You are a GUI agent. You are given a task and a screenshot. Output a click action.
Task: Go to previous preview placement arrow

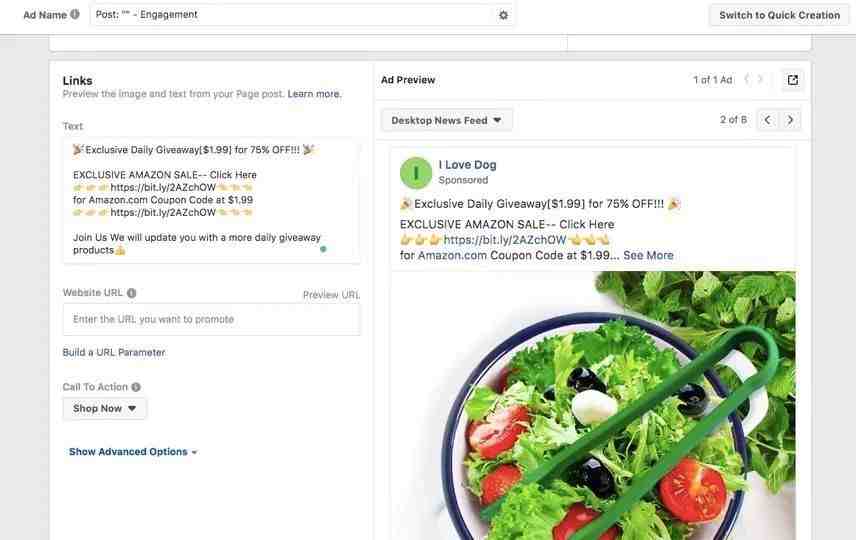point(768,120)
